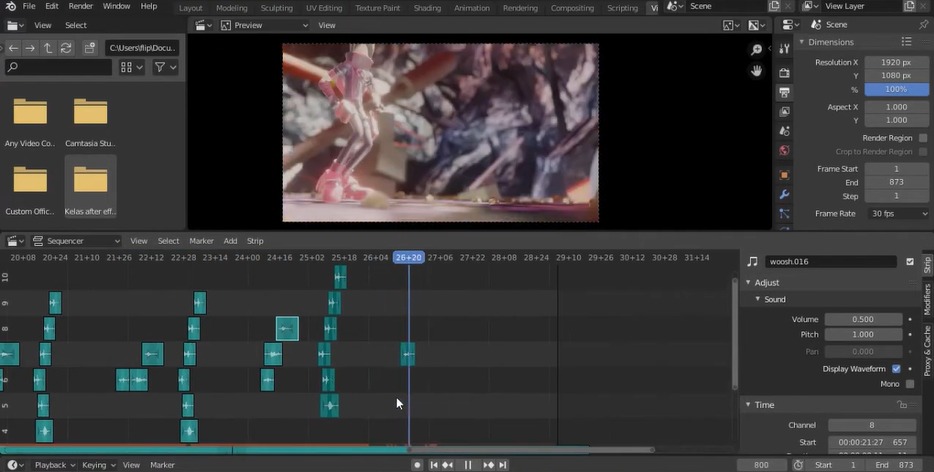Adjust the Volume 0.500 slider
This screenshot has width=934, height=472.
click(865, 320)
